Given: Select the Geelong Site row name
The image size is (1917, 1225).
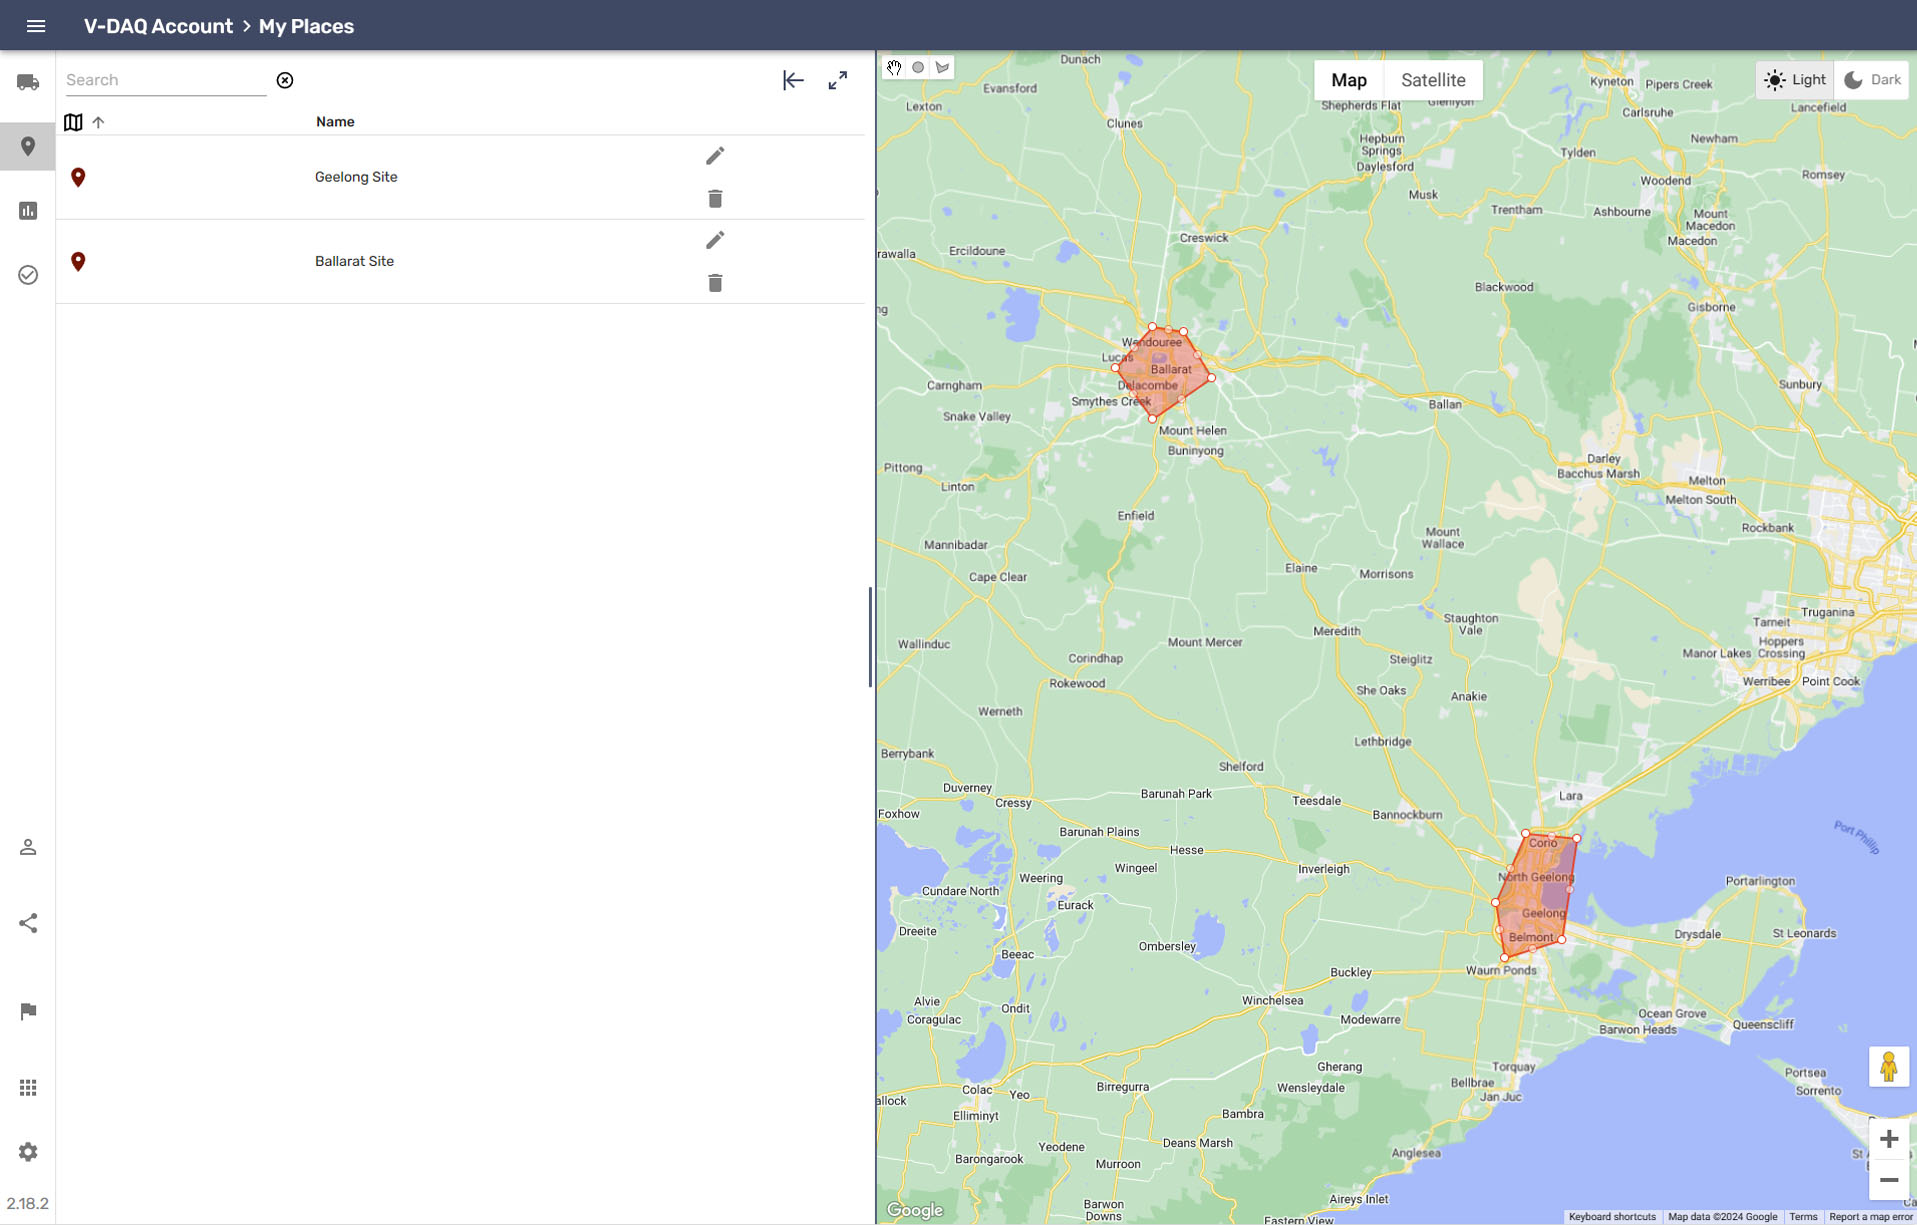Looking at the screenshot, I should pyautogui.click(x=356, y=177).
